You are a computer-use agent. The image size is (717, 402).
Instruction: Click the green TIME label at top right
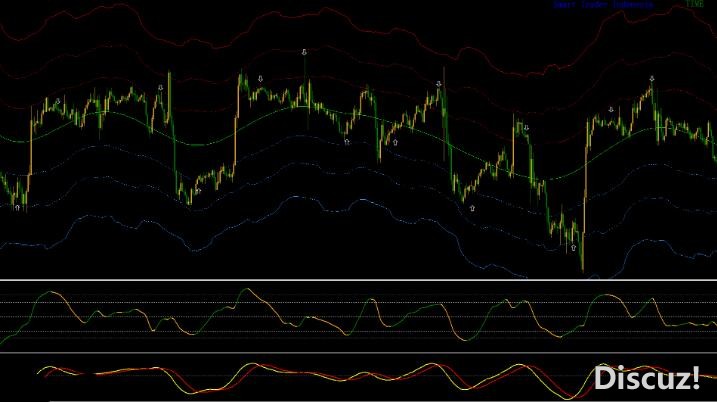click(694, 4)
